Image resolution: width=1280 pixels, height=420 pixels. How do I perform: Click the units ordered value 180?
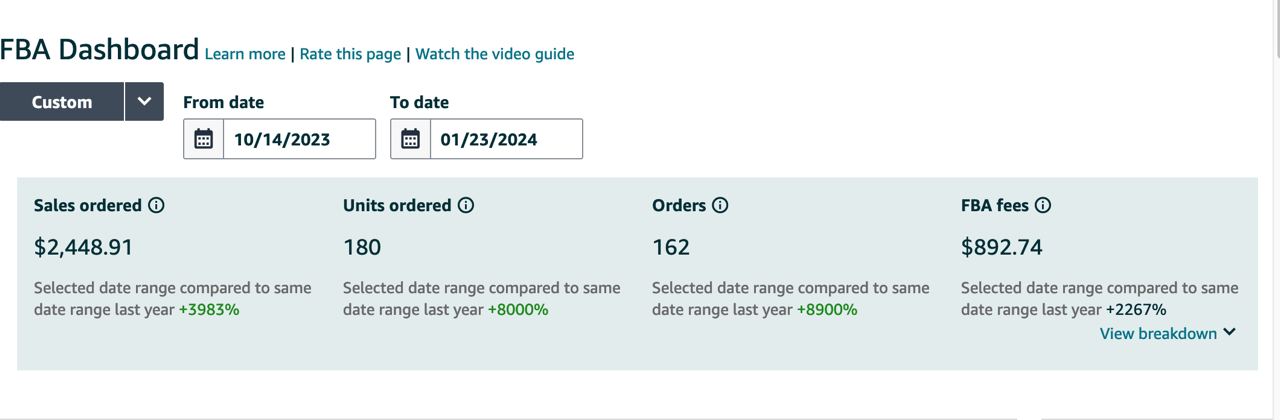coord(362,247)
